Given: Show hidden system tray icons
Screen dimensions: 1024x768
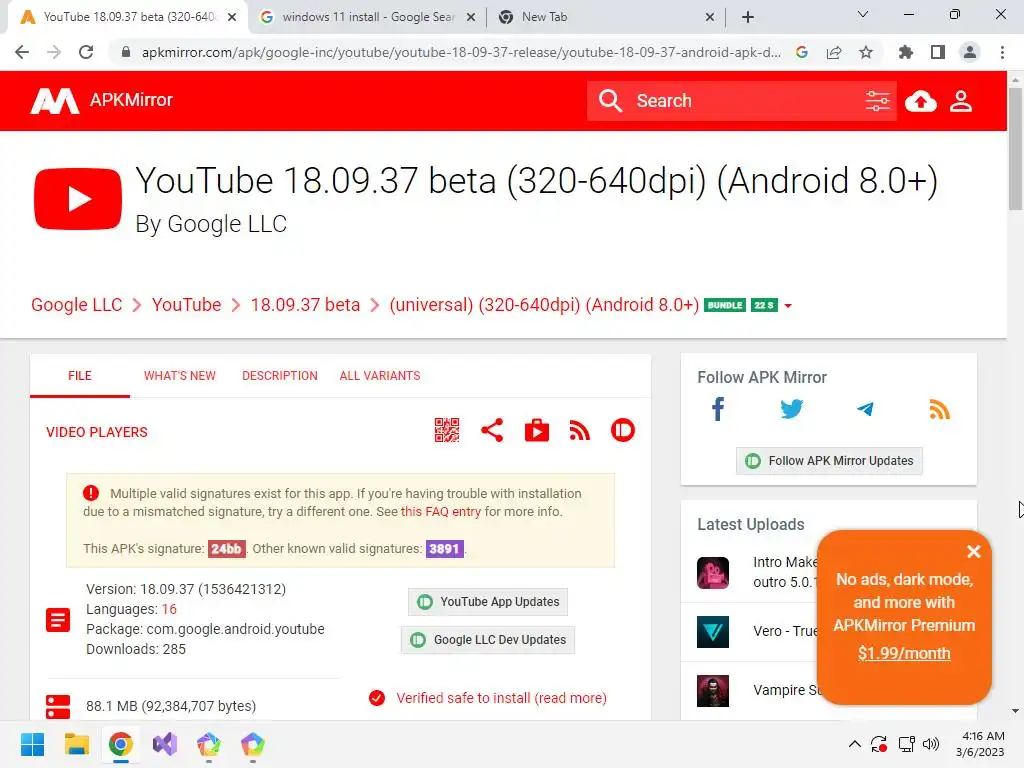Looking at the screenshot, I should pos(854,744).
